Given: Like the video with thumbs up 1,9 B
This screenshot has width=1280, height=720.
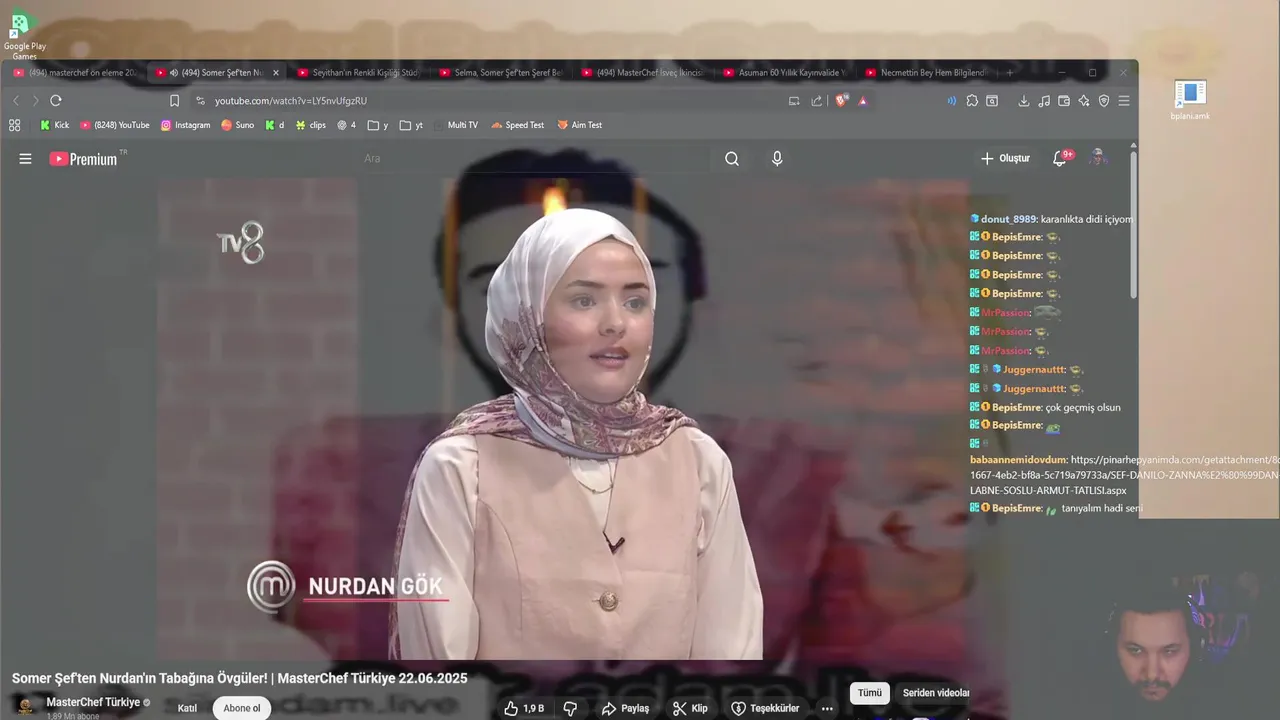Looking at the screenshot, I should tap(524, 708).
